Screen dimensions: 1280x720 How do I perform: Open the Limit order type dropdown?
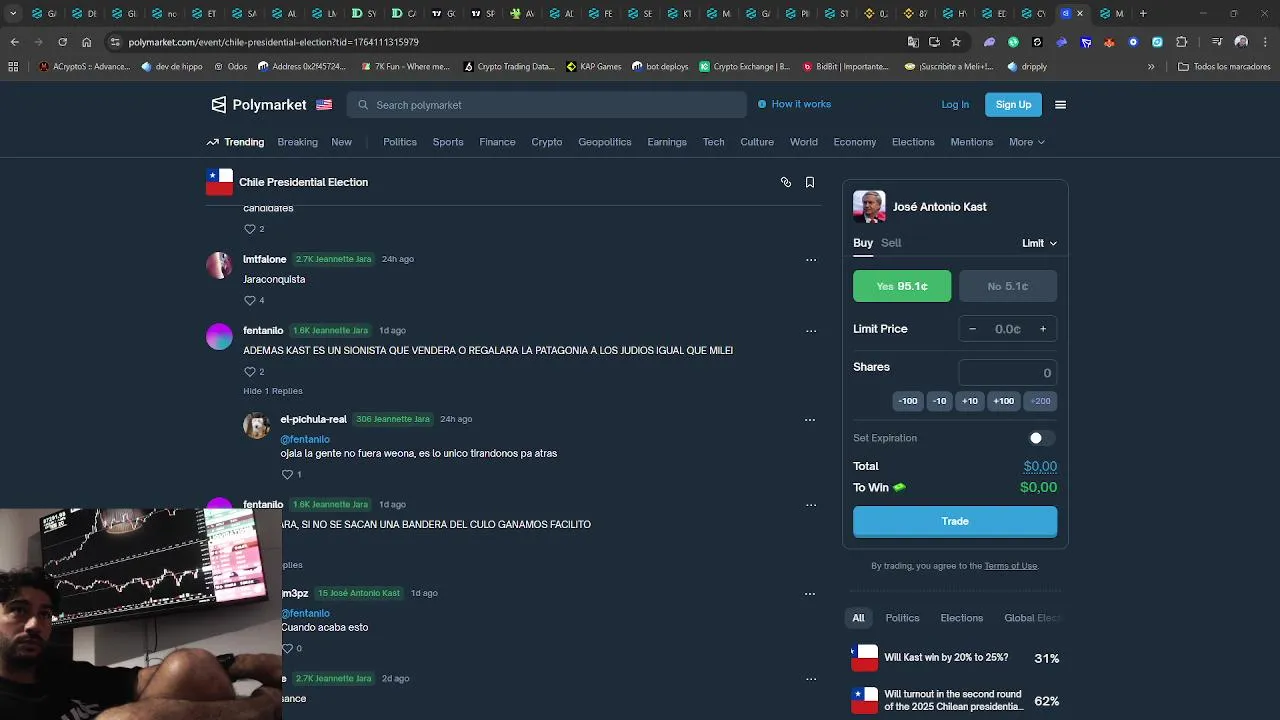(1039, 243)
